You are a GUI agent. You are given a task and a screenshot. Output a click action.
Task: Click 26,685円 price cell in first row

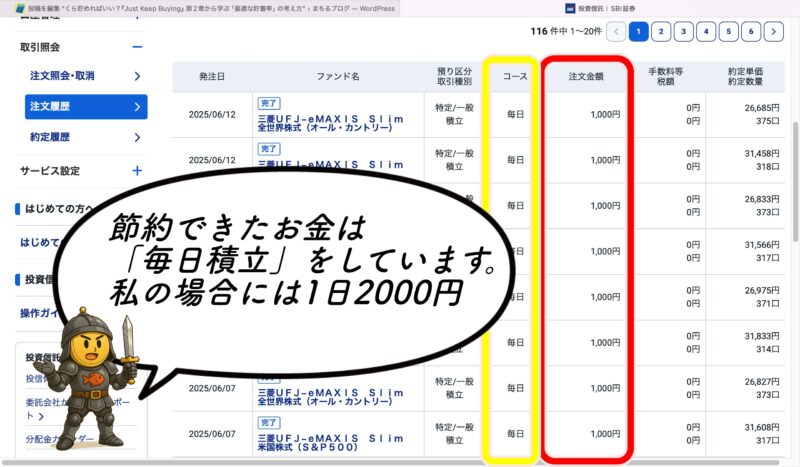click(x=762, y=108)
